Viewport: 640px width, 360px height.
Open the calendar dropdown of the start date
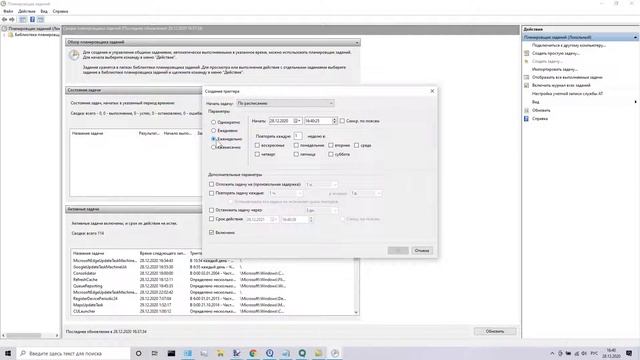(x=298, y=121)
